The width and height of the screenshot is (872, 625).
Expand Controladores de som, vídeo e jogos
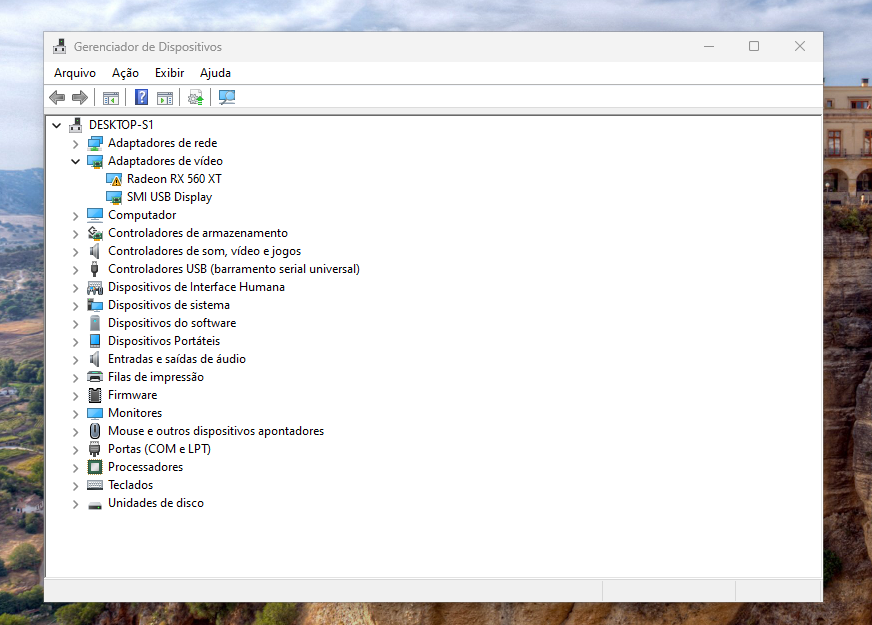tap(76, 252)
